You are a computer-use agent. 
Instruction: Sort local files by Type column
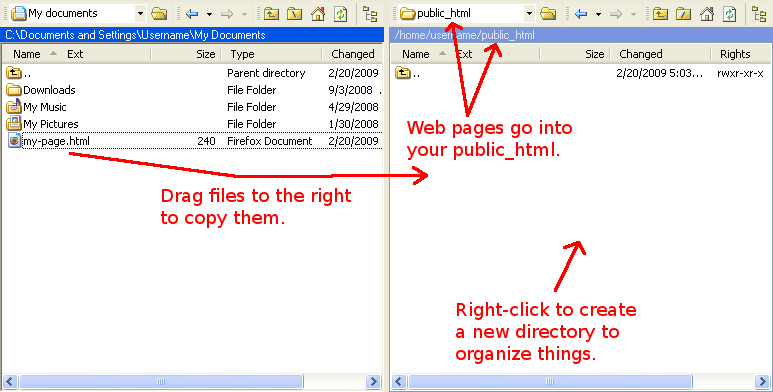(243, 54)
